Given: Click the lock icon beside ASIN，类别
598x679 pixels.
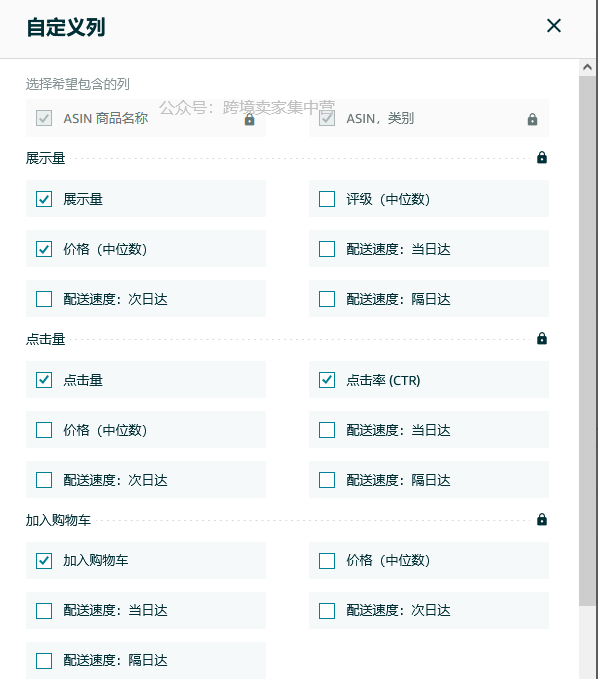Looking at the screenshot, I should pyautogui.click(x=533, y=120).
